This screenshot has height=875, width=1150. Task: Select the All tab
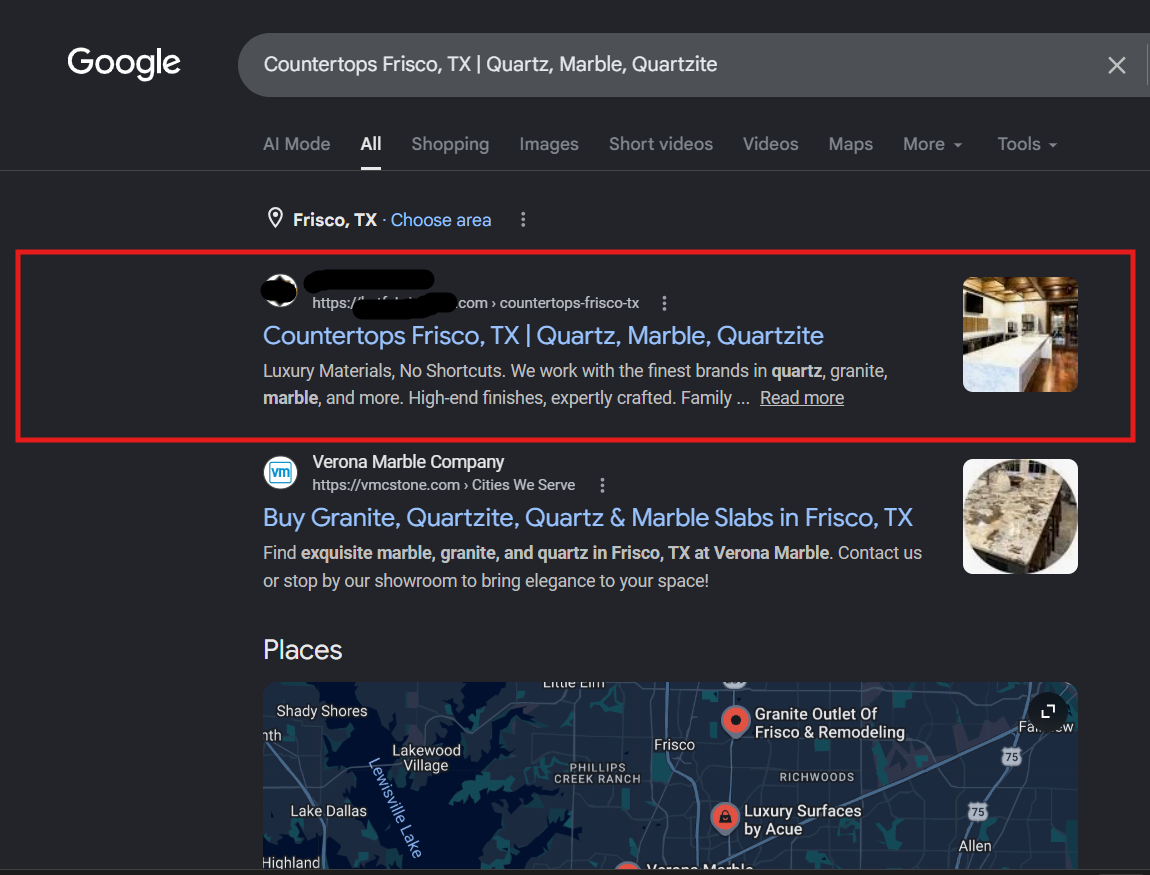click(370, 144)
